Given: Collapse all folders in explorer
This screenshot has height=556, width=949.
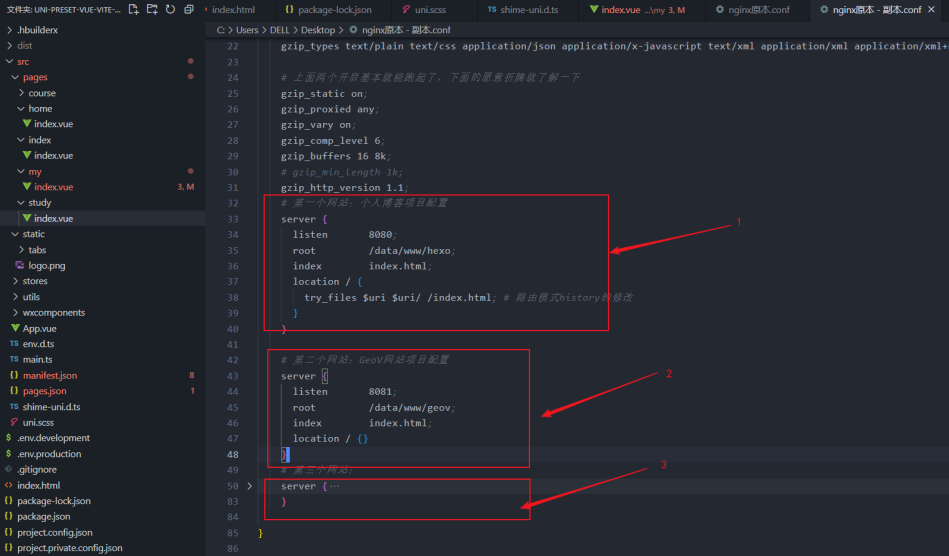Looking at the screenshot, I should tap(189, 10).
